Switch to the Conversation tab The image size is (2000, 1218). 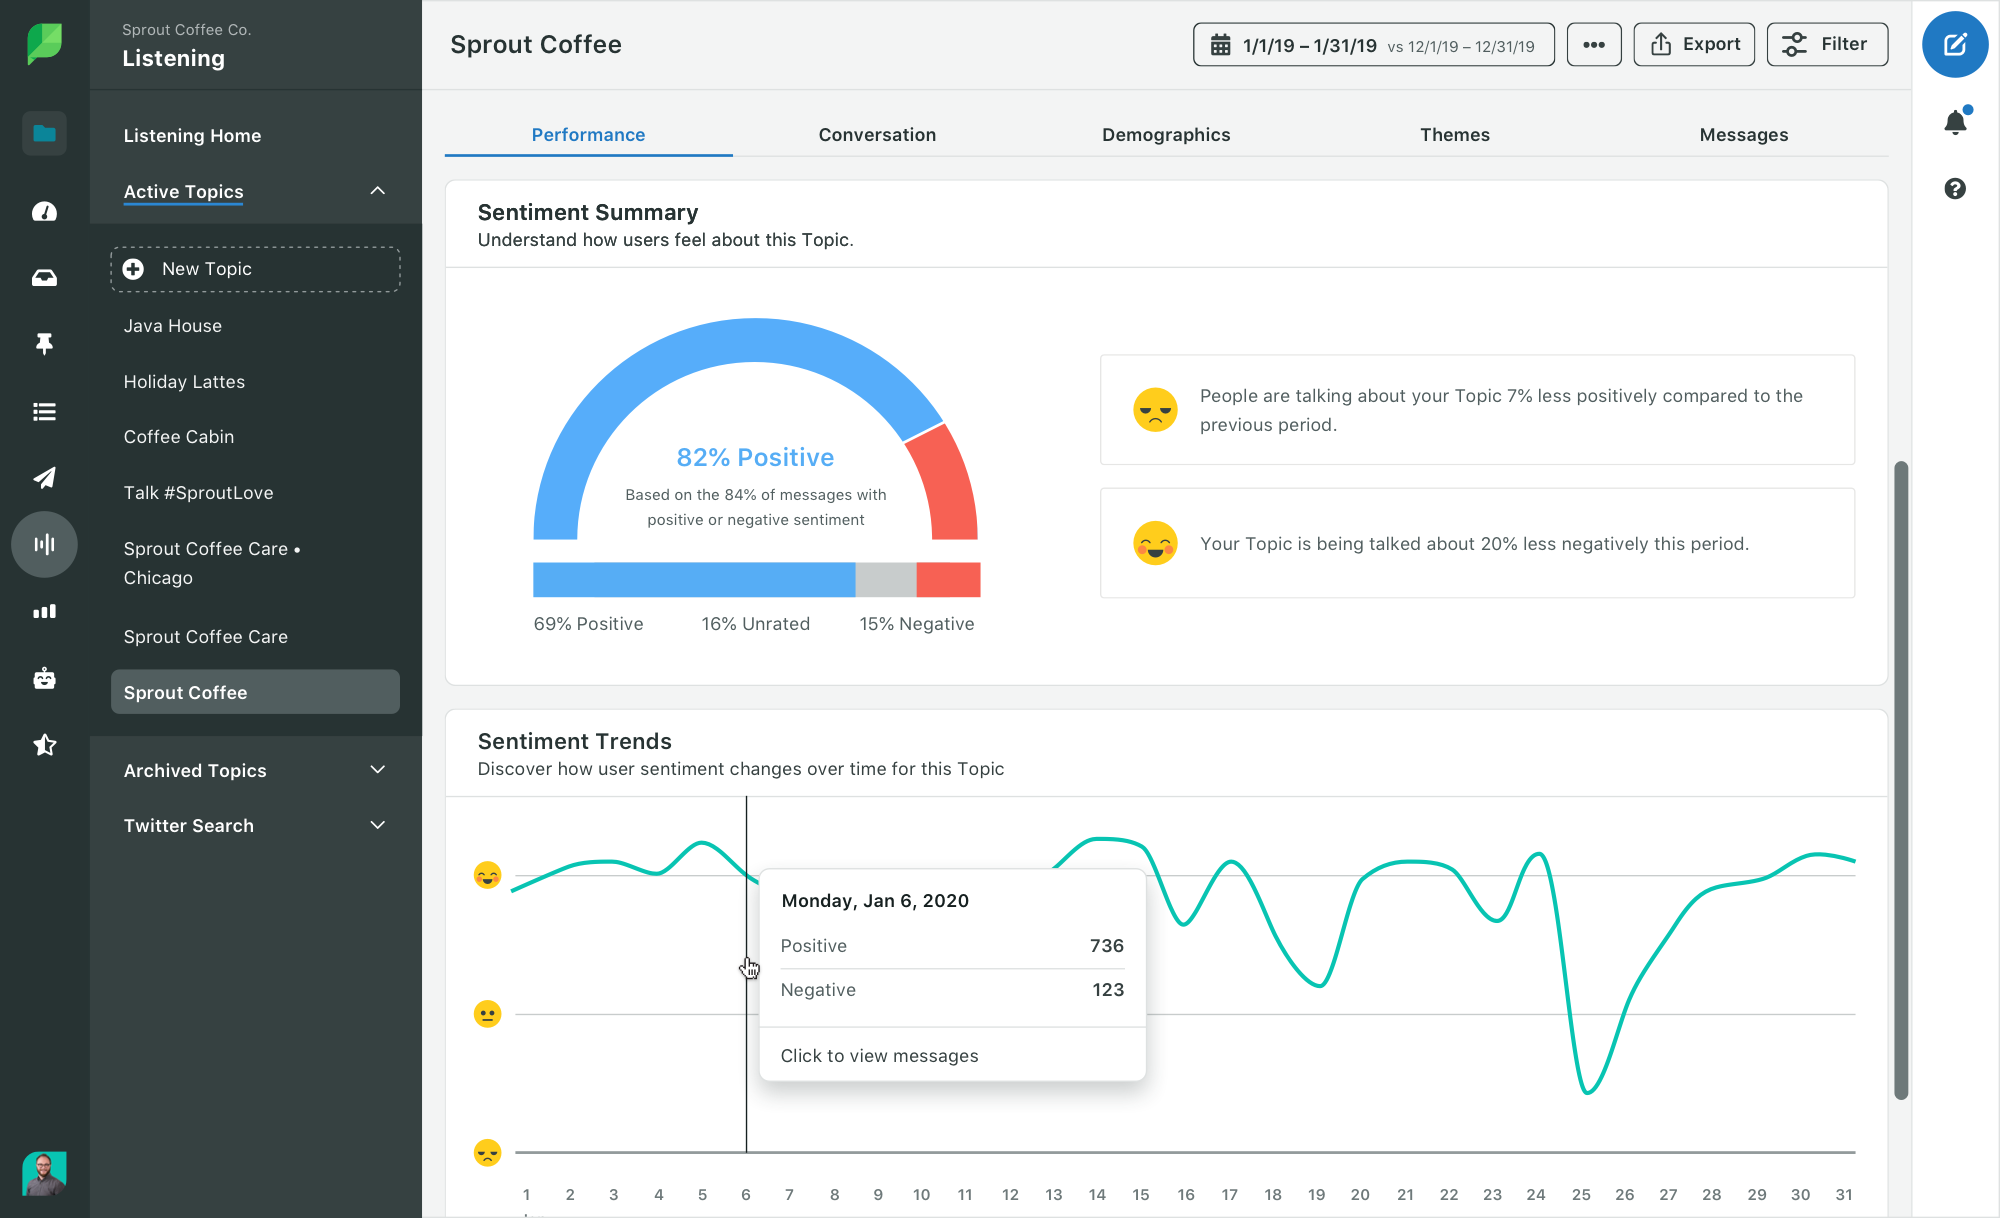click(876, 134)
